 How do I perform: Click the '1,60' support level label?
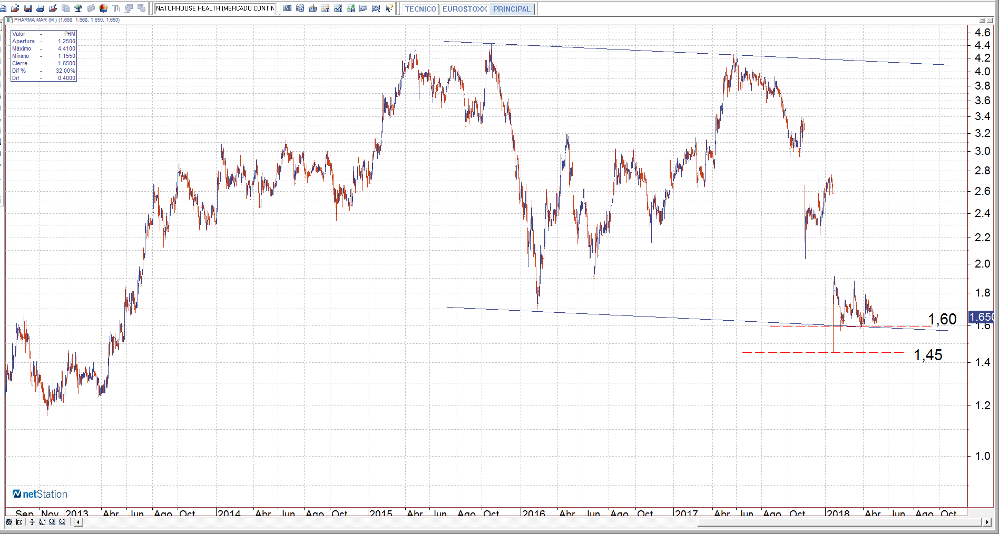942,319
